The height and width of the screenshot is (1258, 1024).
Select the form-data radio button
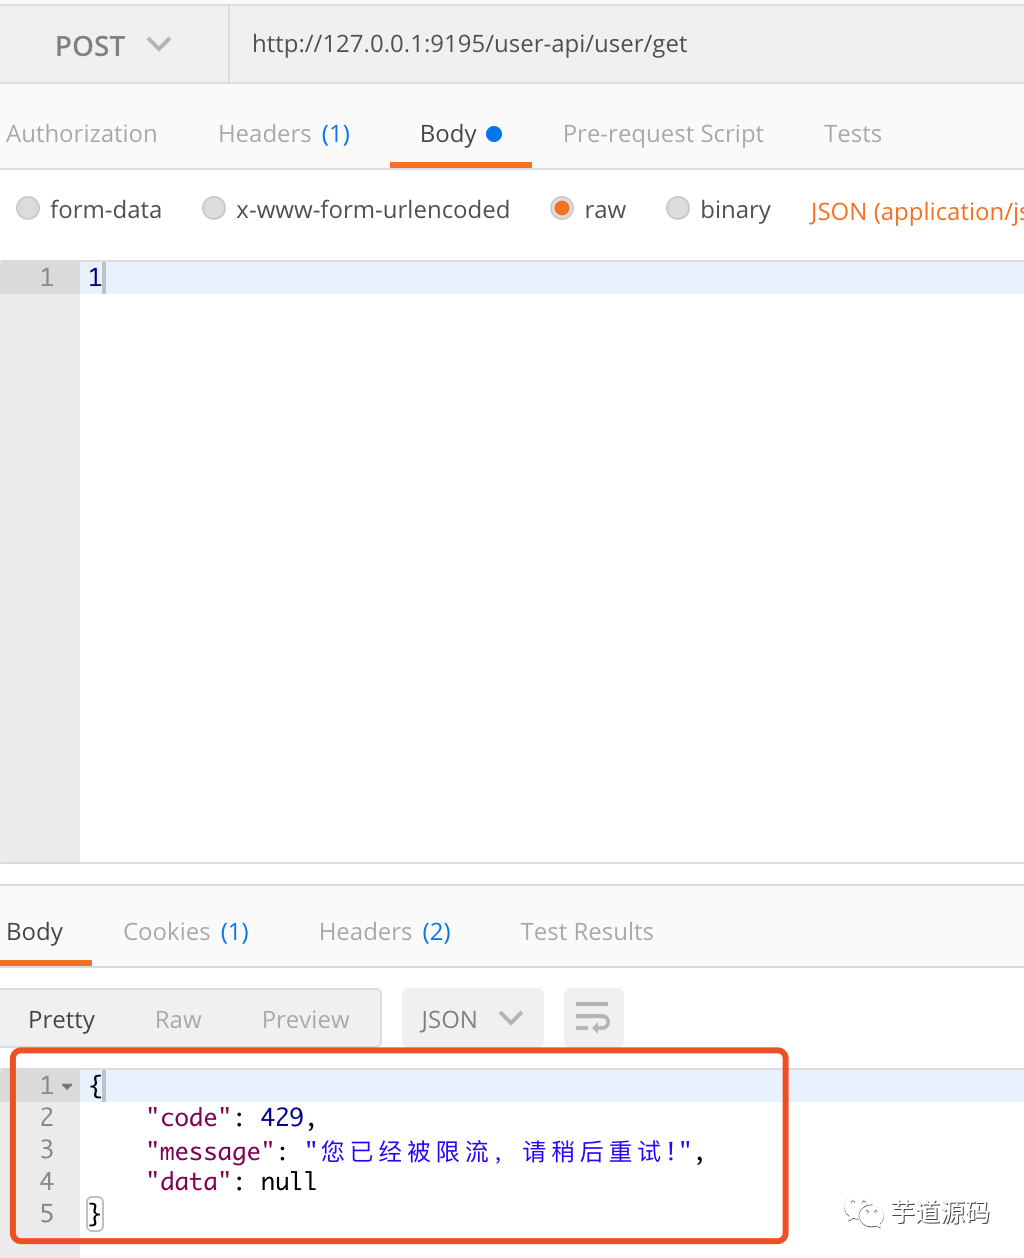28,208
